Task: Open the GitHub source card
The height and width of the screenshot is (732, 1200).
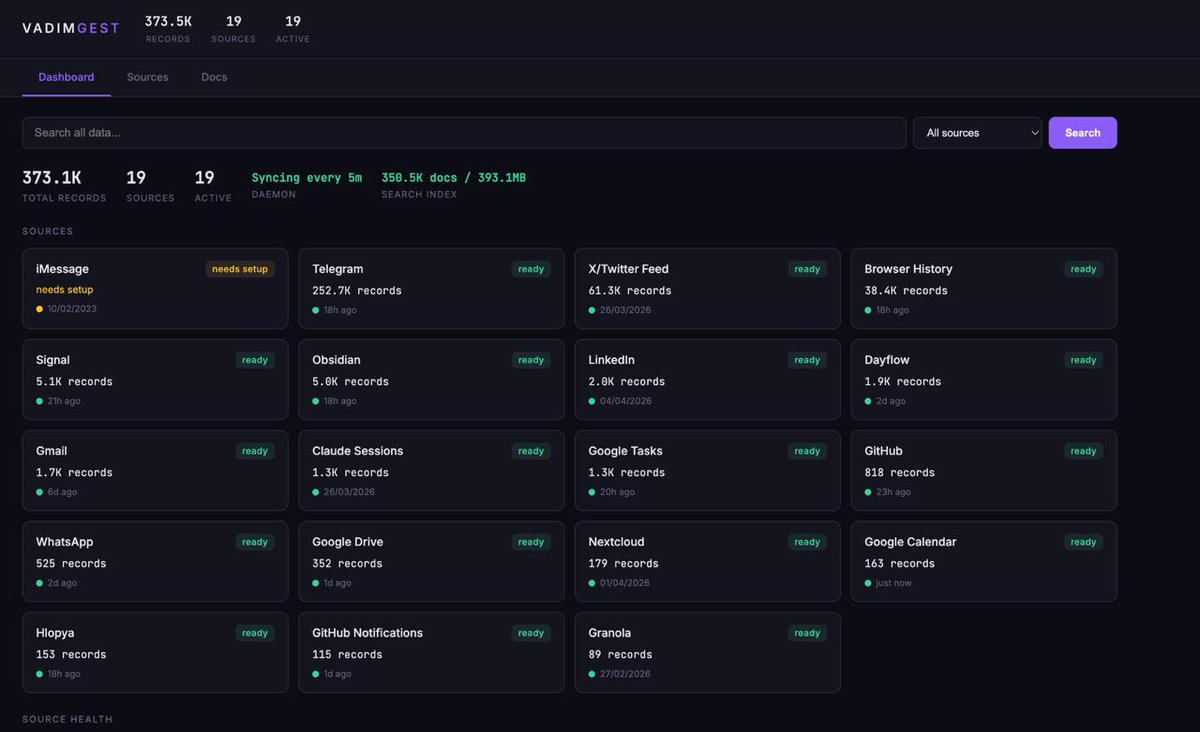Action: 983,471
